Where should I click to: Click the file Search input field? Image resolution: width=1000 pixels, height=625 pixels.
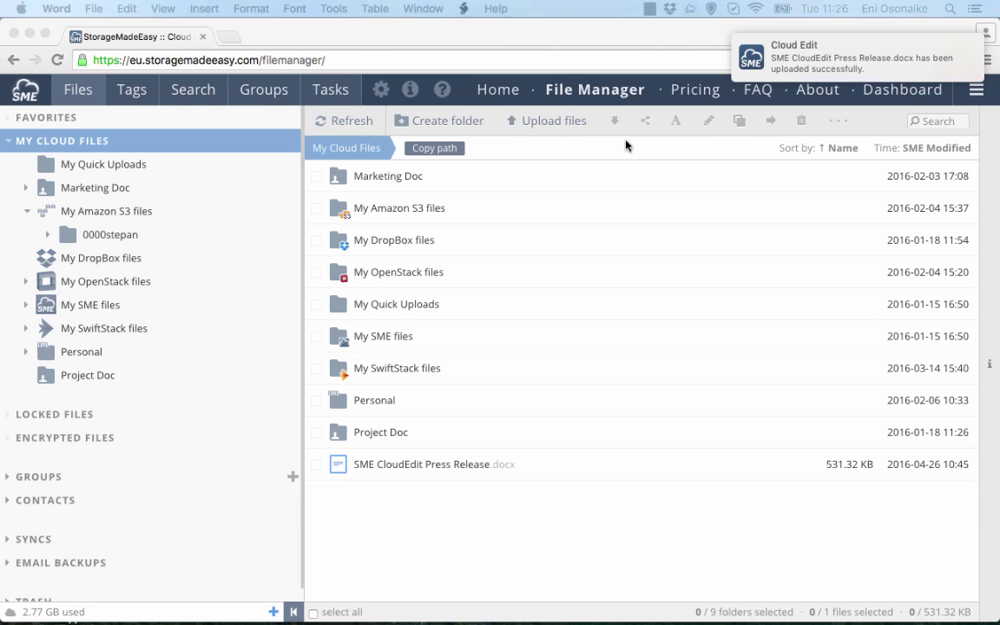(x=938, y=121)
